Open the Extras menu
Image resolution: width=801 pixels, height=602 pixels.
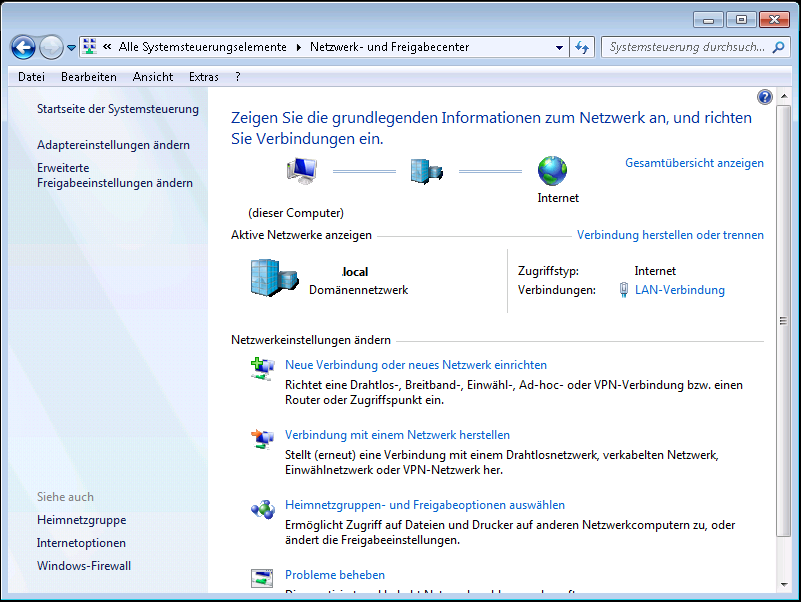(x=203, y=77)
